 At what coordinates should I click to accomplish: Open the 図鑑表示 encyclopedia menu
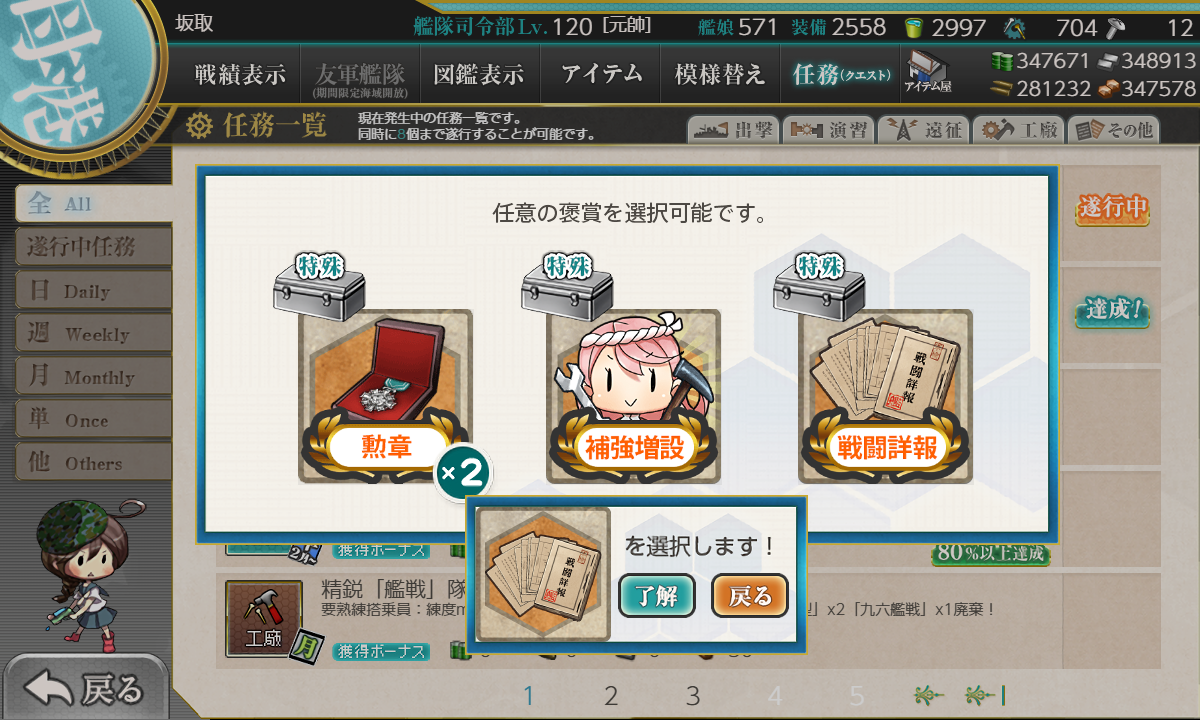tap(479, 74)
